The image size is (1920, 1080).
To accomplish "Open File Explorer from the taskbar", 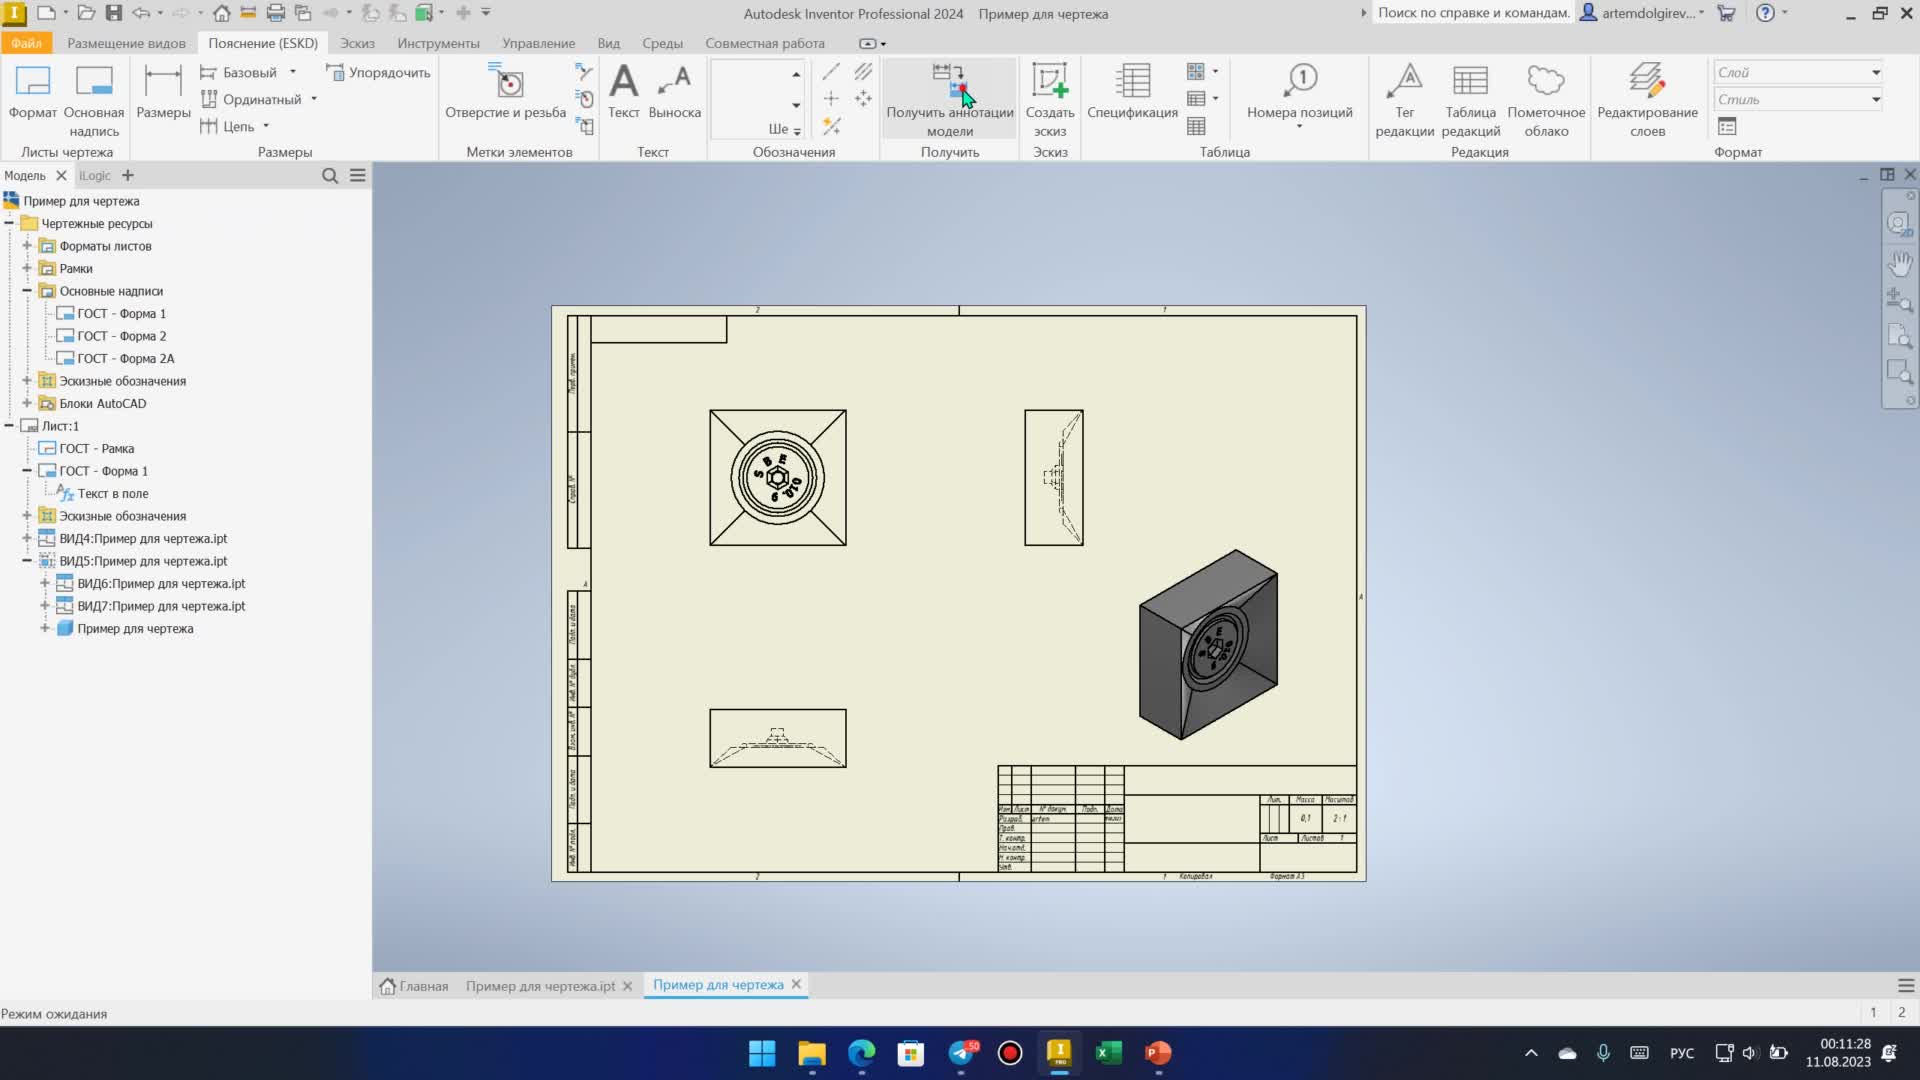I will 812,1053.
